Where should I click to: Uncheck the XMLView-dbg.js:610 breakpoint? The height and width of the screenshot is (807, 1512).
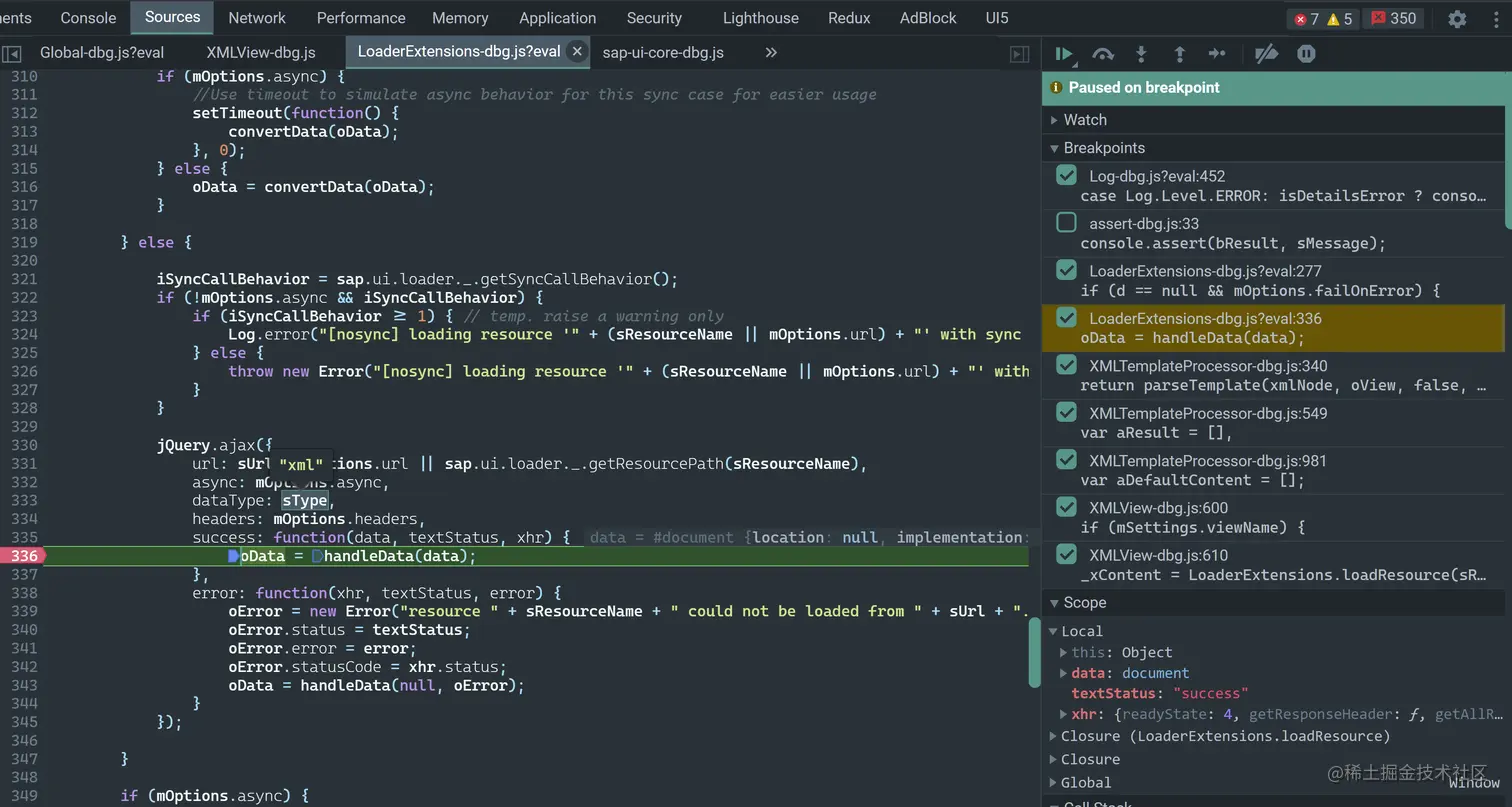pyautogui.click(x=1067, y=554)
